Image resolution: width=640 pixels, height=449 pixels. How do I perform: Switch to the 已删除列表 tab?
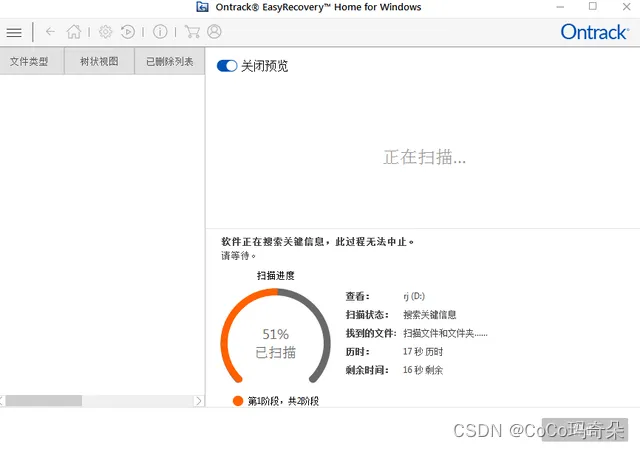coord(170,61)
